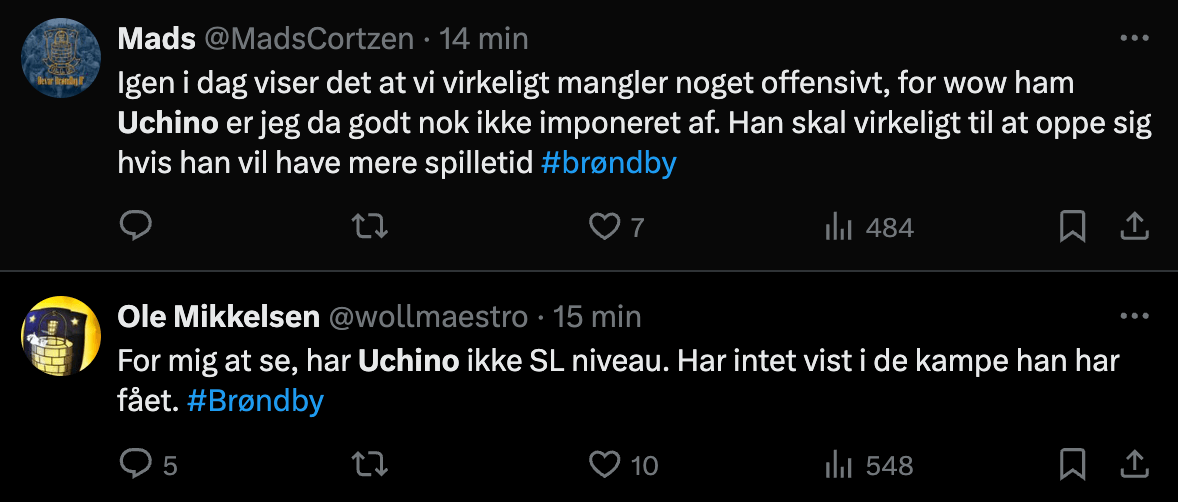Bookmark Mads's tweet

point(1072,226)
